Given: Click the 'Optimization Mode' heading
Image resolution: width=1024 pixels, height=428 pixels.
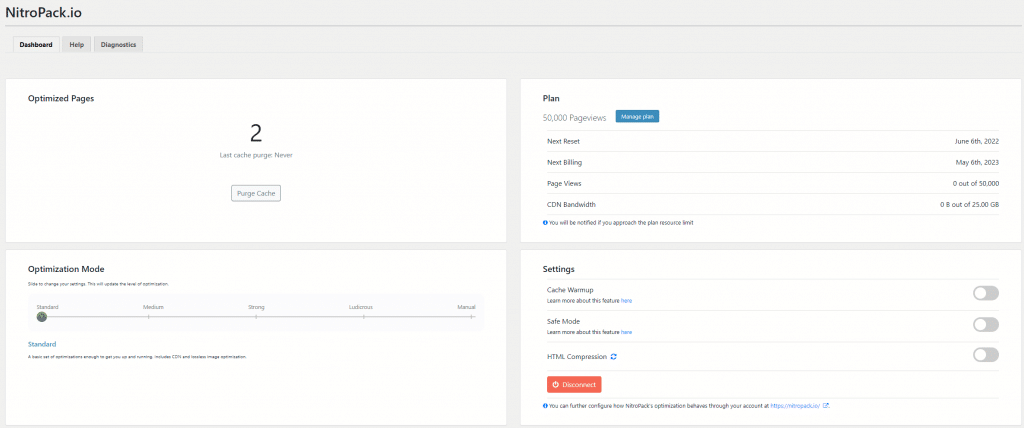Looking at the screenshot, I should click(x=66, y=269).
